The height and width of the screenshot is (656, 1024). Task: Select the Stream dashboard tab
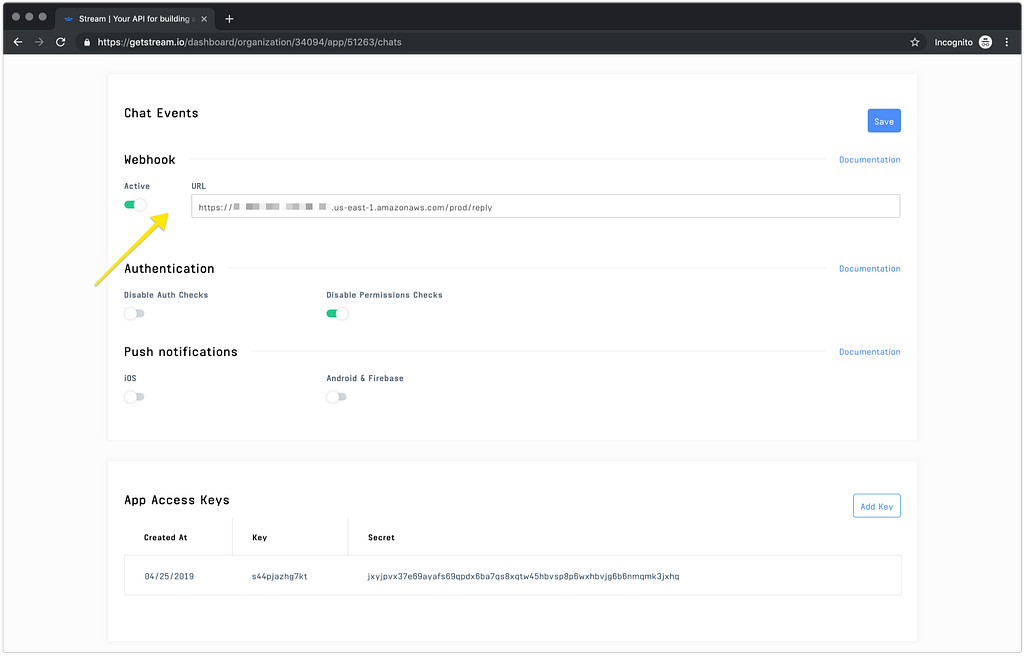pyautogui.click(x=136, y=19)
